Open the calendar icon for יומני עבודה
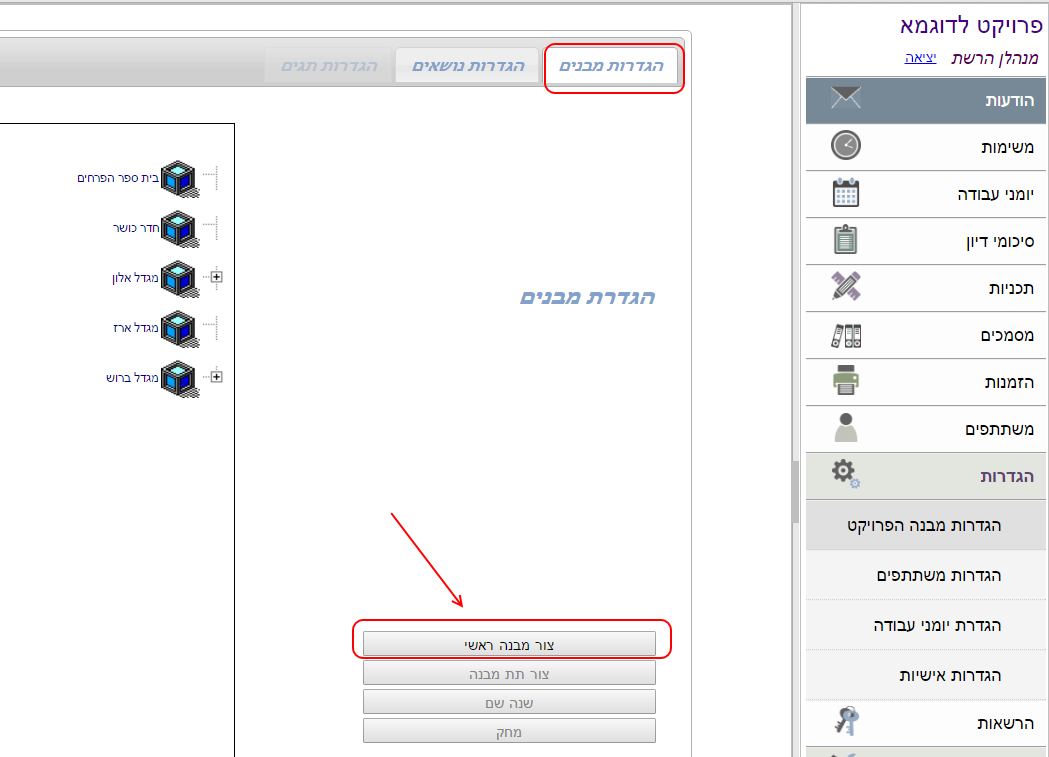Image resolution: width=1049 pixels, height=757 pixels. click(846, 192)
